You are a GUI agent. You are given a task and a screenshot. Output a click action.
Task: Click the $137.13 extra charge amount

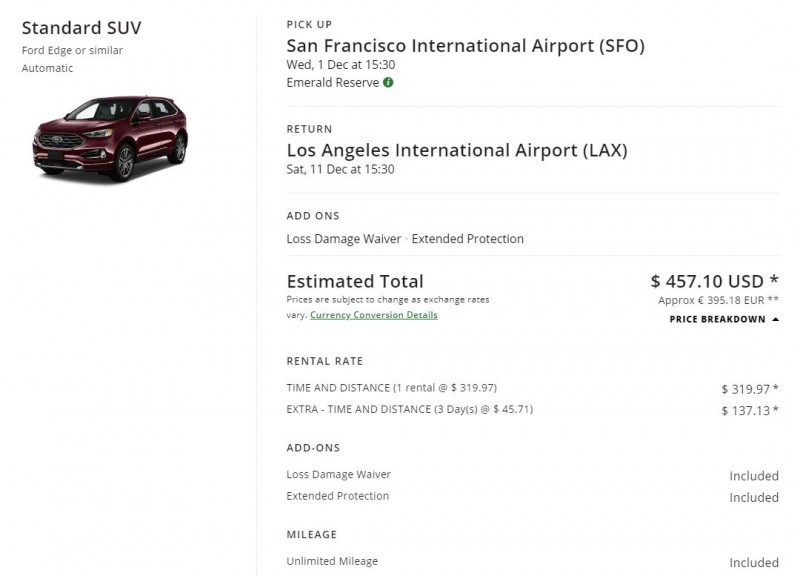click(x=749, y=410)
